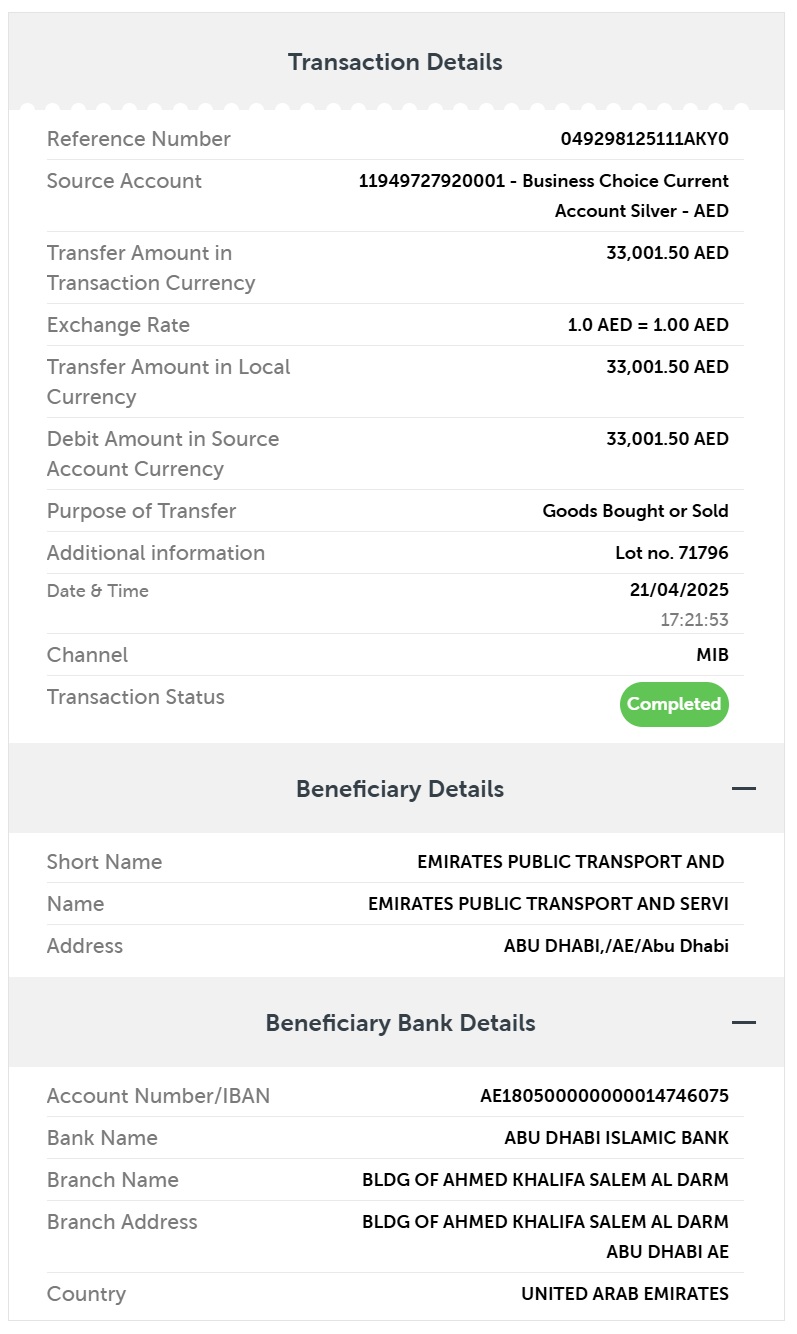Click the UNITED ARAB EMIRATES country value
This screenshot has width=797, height=1334.
(x=625, y=1294)
